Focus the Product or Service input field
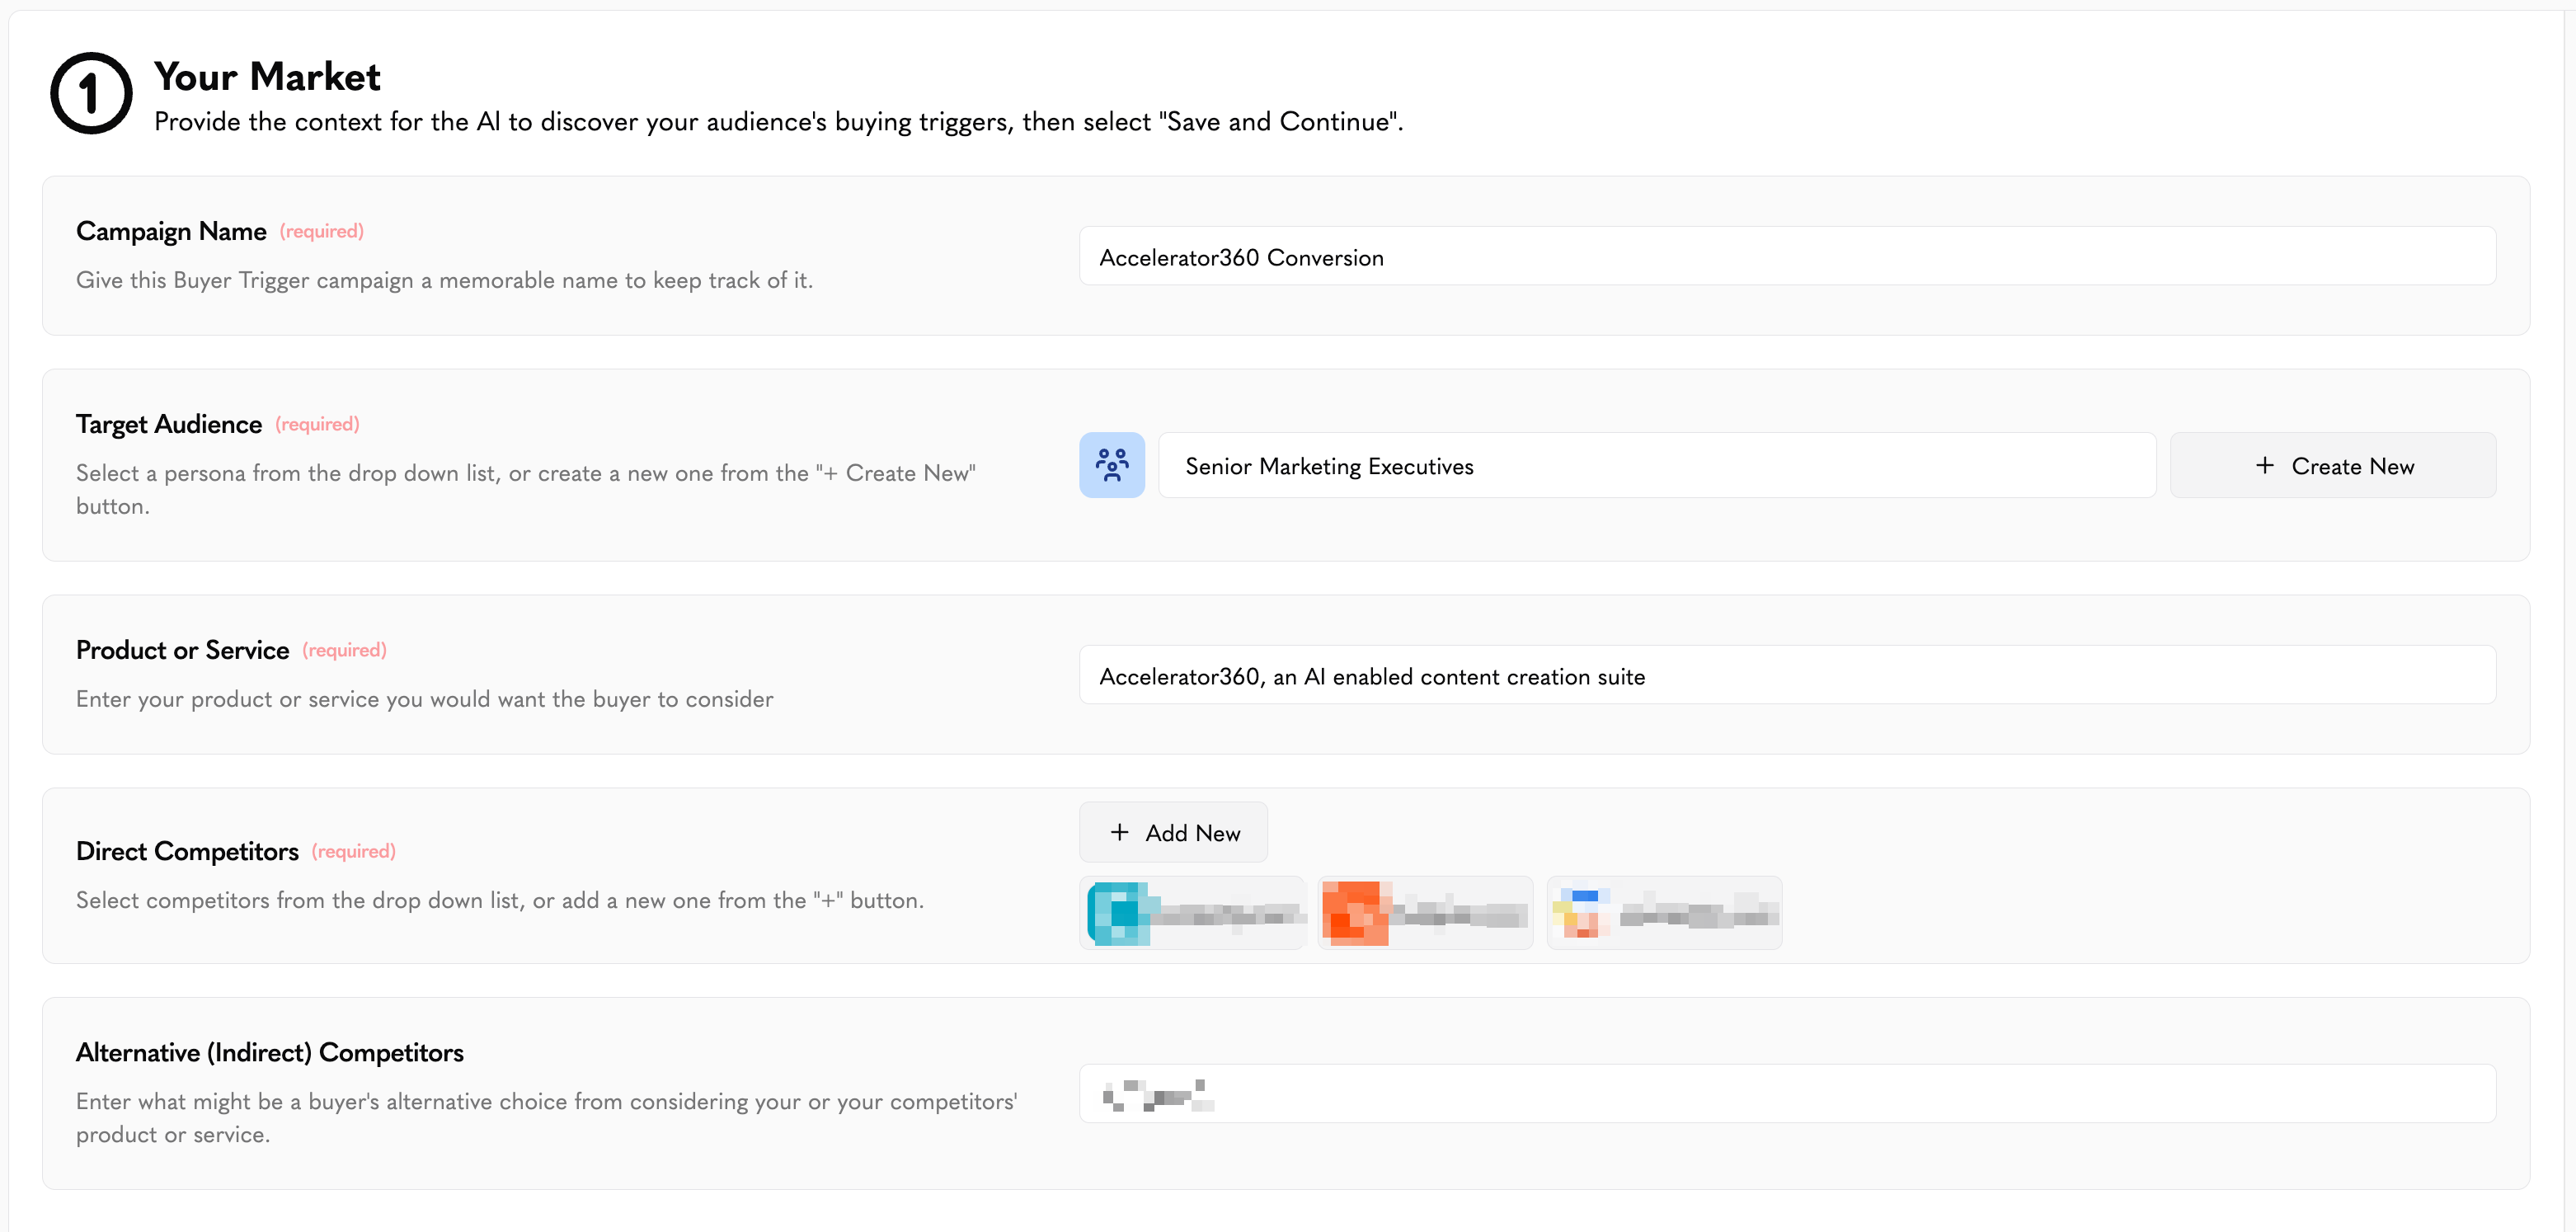Image resolution: width=2576 pixels, height=1232 pixels. point(1787,675)
